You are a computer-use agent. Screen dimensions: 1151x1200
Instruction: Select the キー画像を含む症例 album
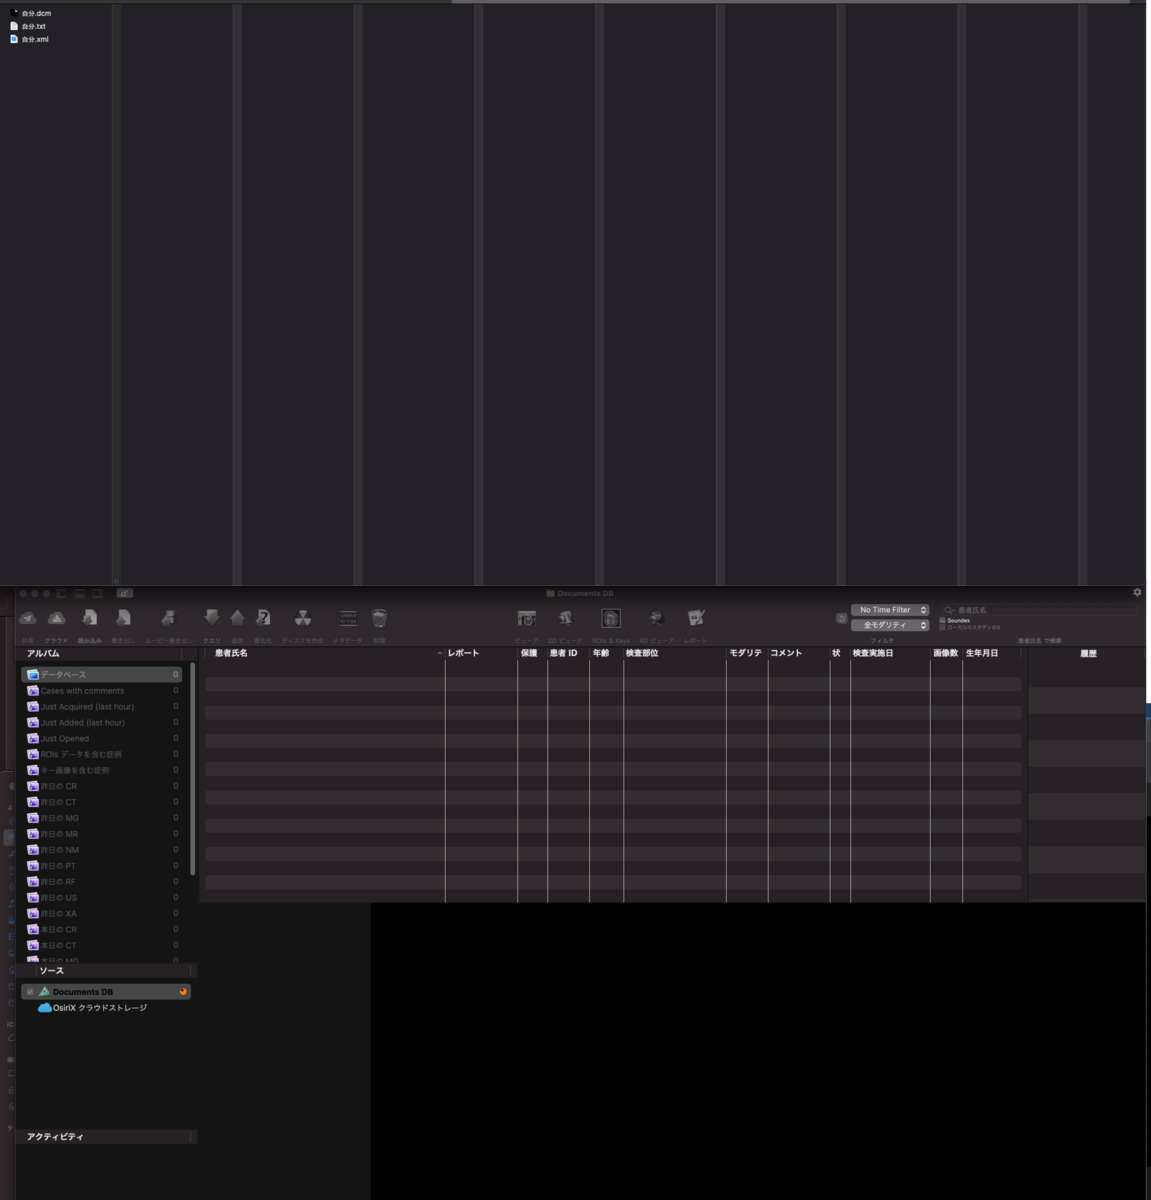[101, 771]
